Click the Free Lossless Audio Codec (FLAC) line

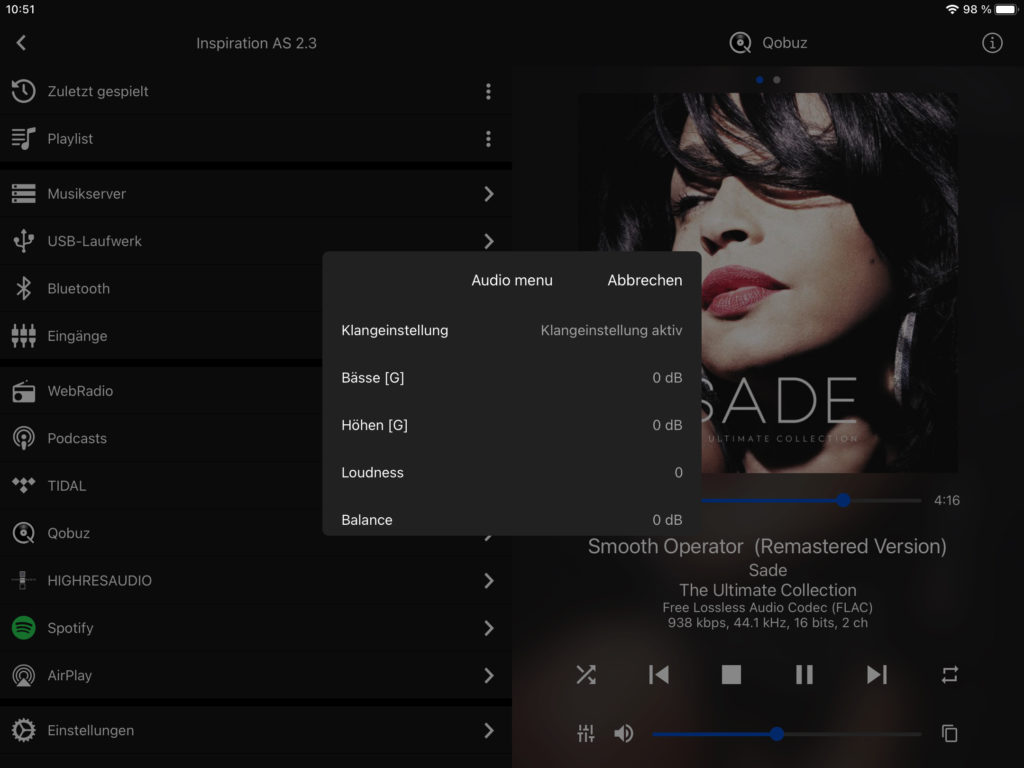[x=767, y=607]
